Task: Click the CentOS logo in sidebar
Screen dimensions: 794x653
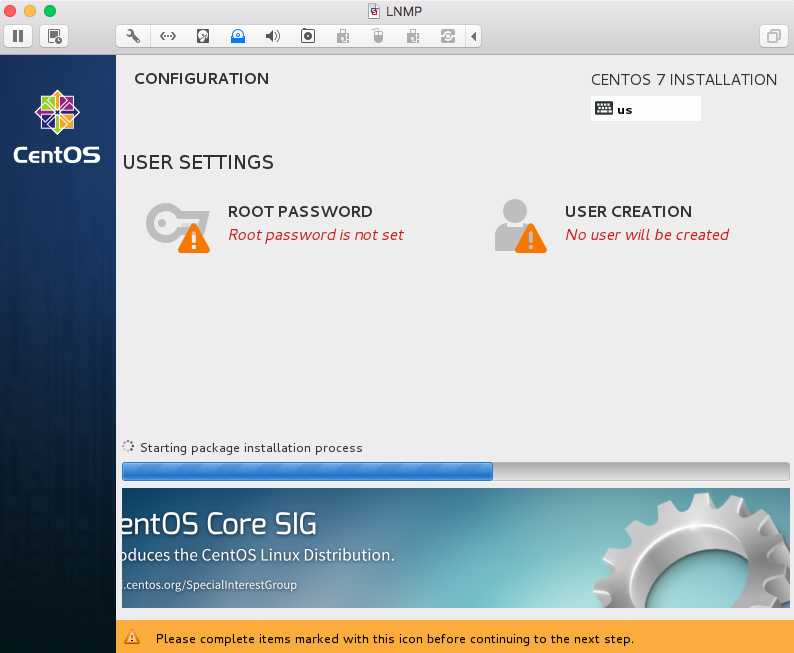Action: pyautogui.click(x=57, y=127)
